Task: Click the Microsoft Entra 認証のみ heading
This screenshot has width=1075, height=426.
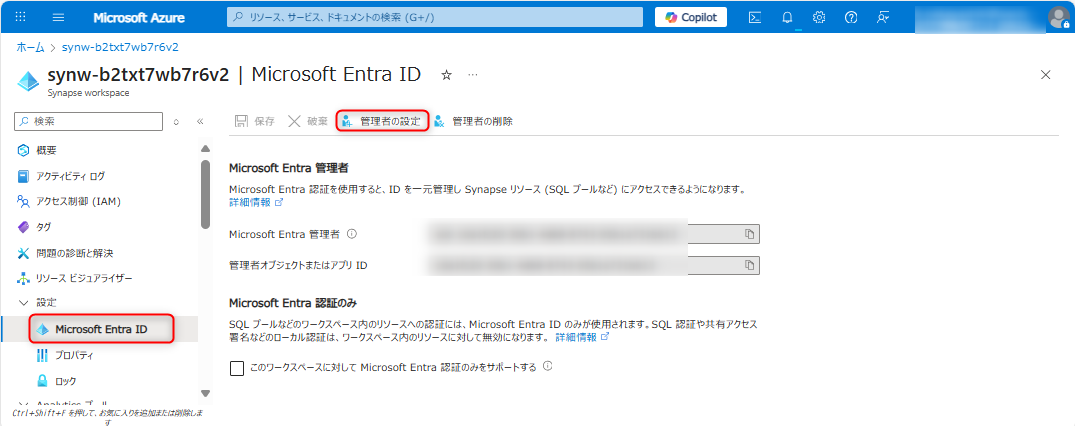Action: (x=293, y=303)
